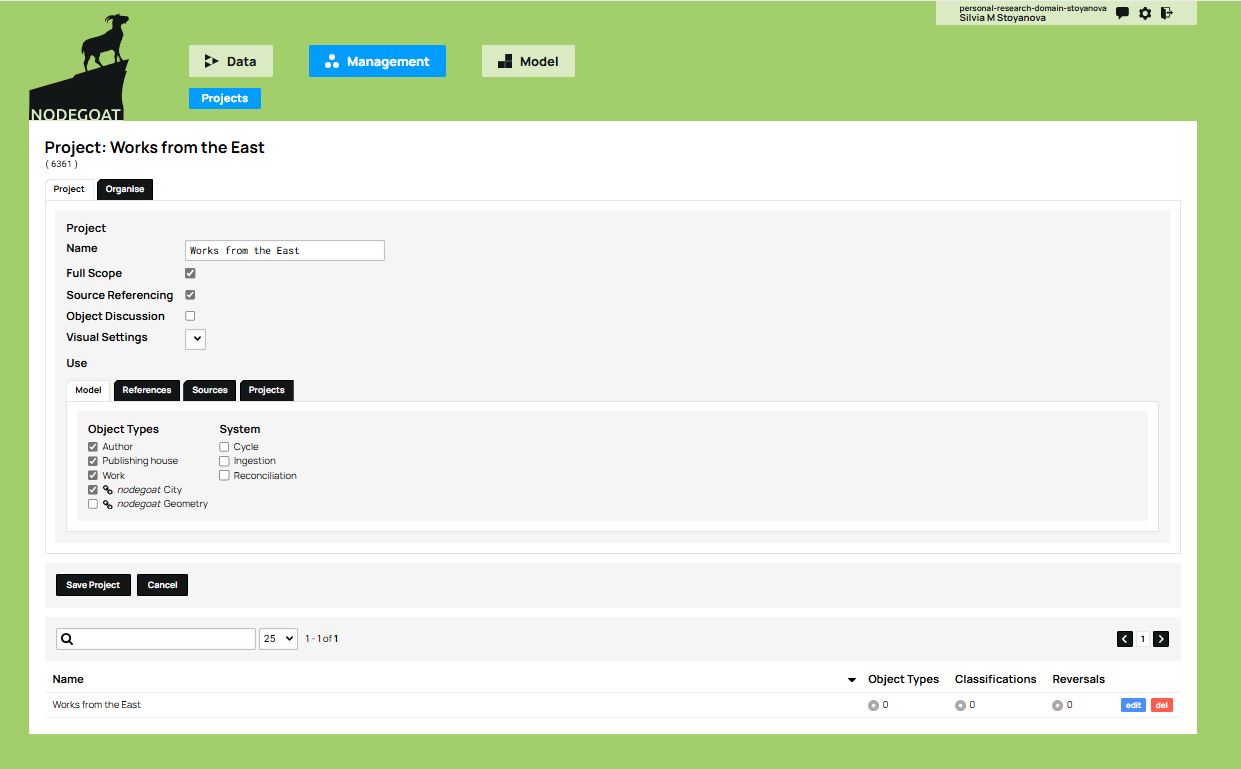
Task: Open the messages chat bubble icon
Action: [1122, 14]
